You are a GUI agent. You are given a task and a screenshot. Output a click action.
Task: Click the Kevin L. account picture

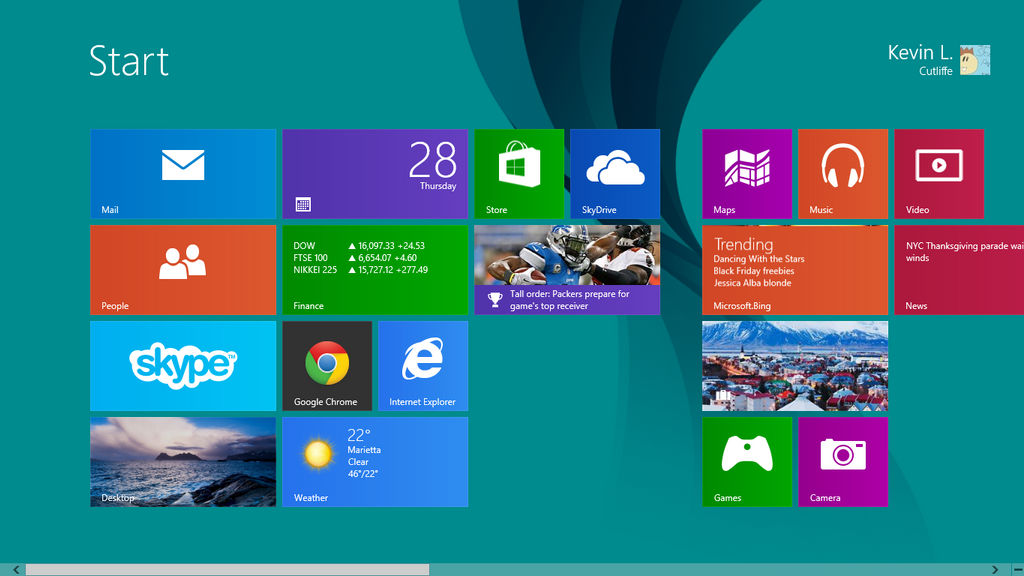point(975,60)
